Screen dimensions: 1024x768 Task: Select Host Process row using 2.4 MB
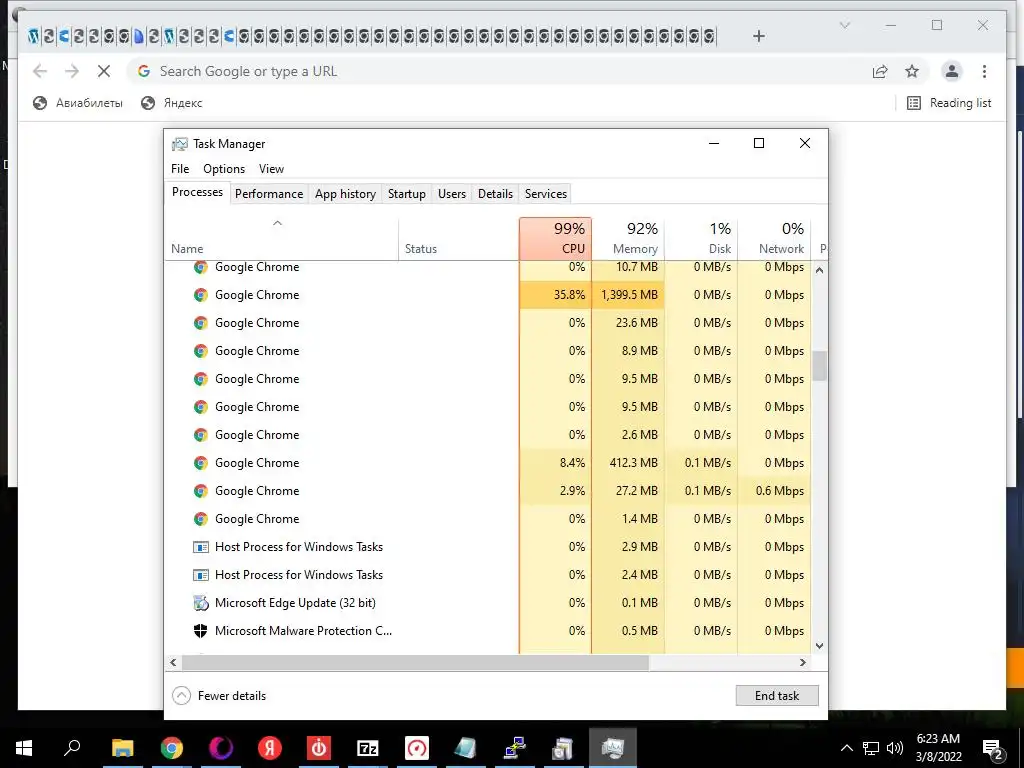click(x=488, y=575)
